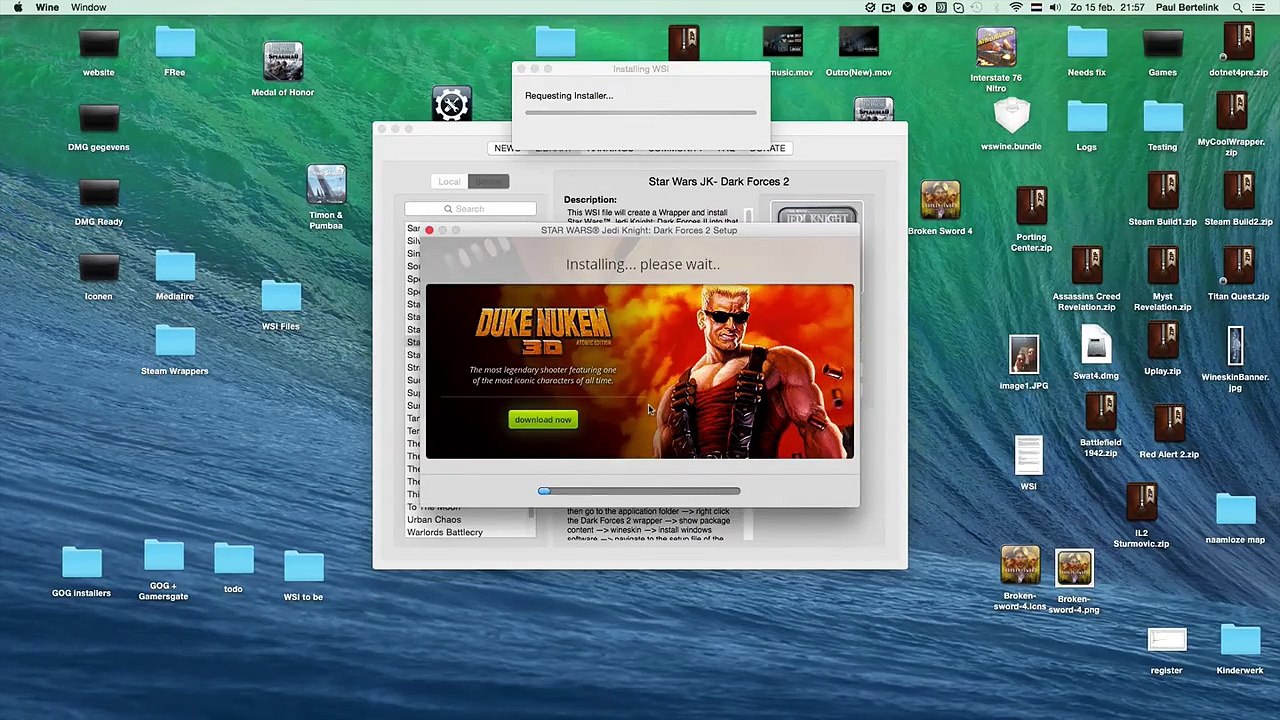Screen dimensions: 1280x720
Task: Click the date and time display
Action: [x=1105, y=8]
